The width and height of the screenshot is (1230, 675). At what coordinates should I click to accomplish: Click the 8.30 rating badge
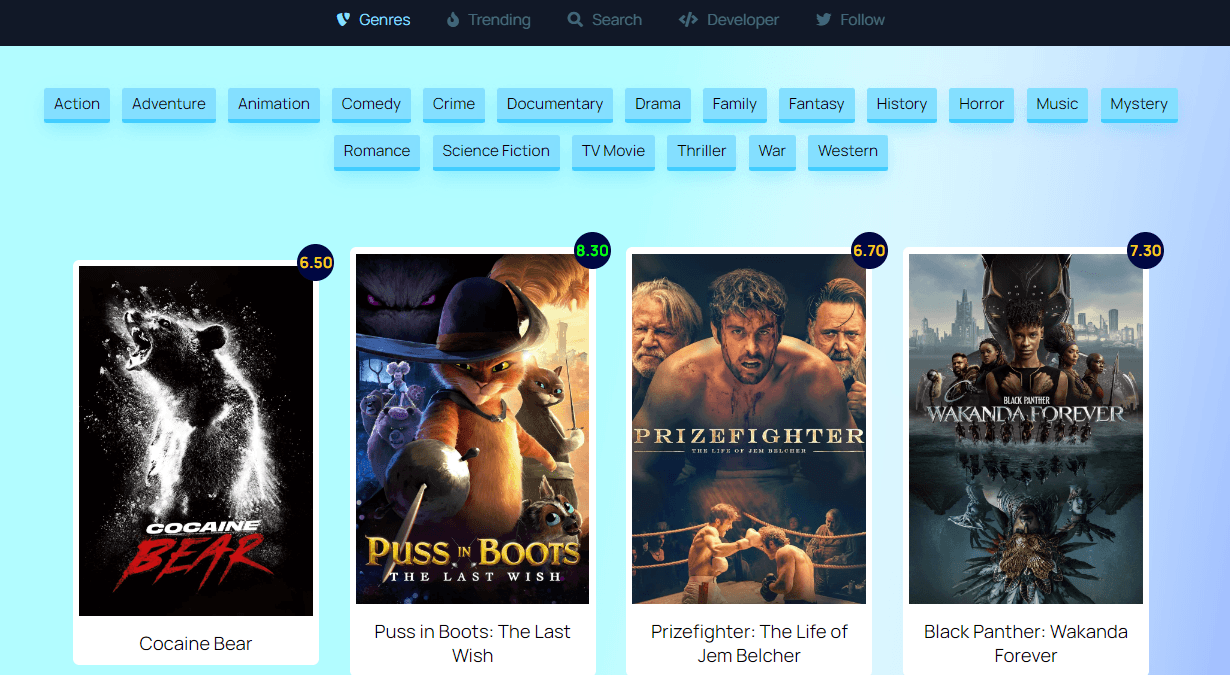pyautogui.click(x=591, y=251)
